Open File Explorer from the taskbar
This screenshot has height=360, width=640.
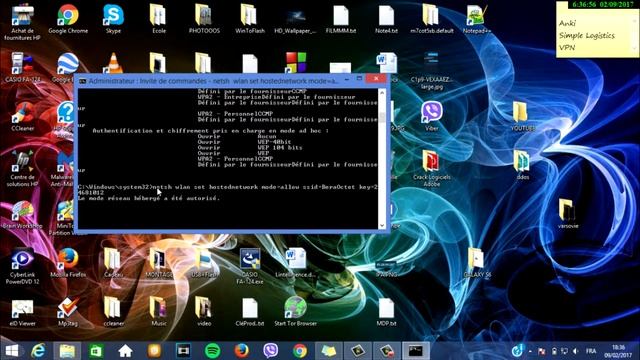click(x=67, y=351)
